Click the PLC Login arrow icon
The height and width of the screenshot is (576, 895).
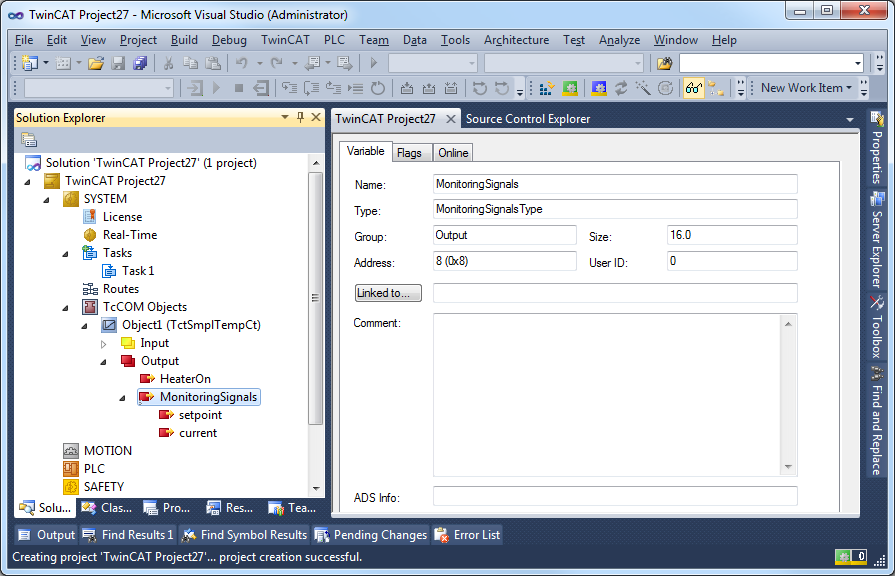(195, 88)
